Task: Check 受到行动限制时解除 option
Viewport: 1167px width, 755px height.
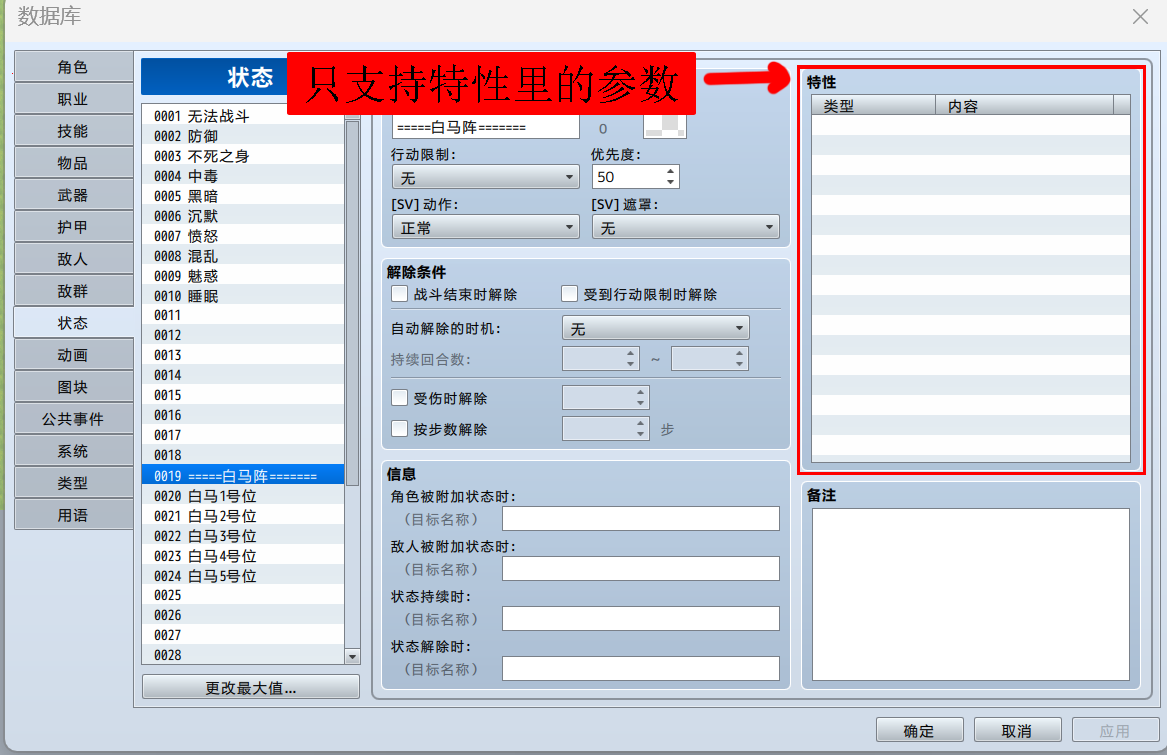Action: coord(569,294)
